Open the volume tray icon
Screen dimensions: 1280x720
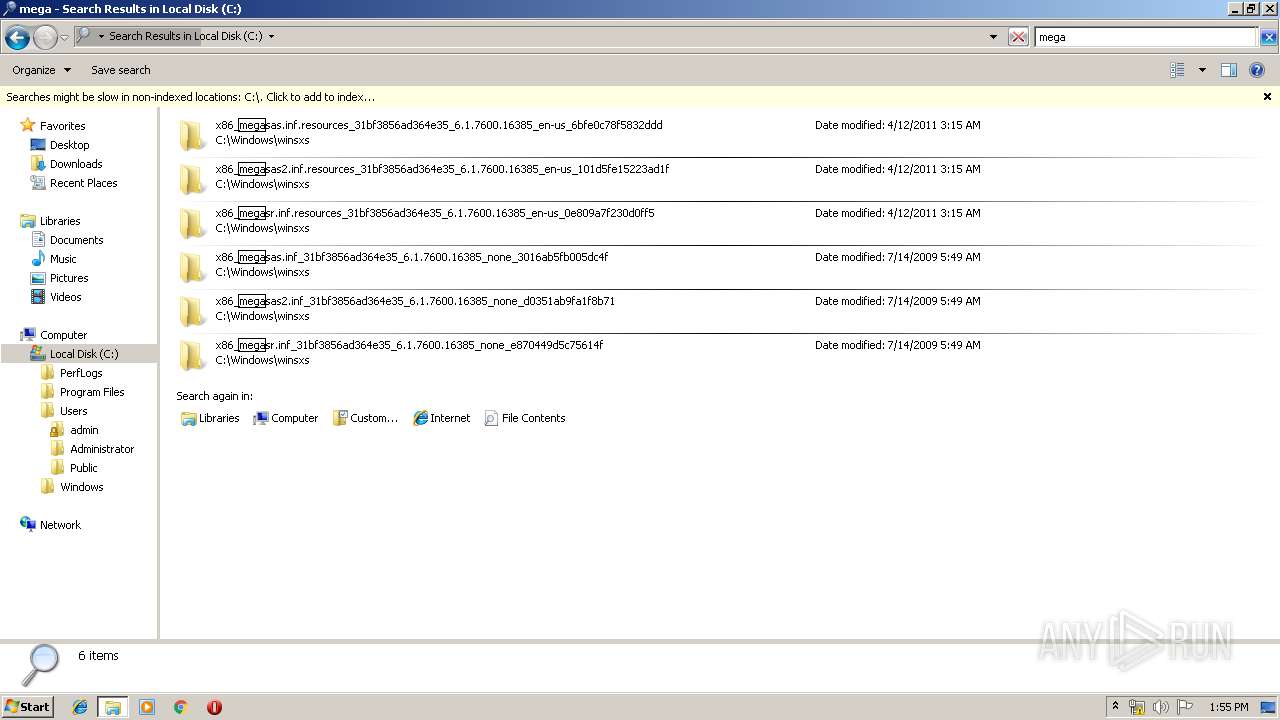[x=1161, y=707]
